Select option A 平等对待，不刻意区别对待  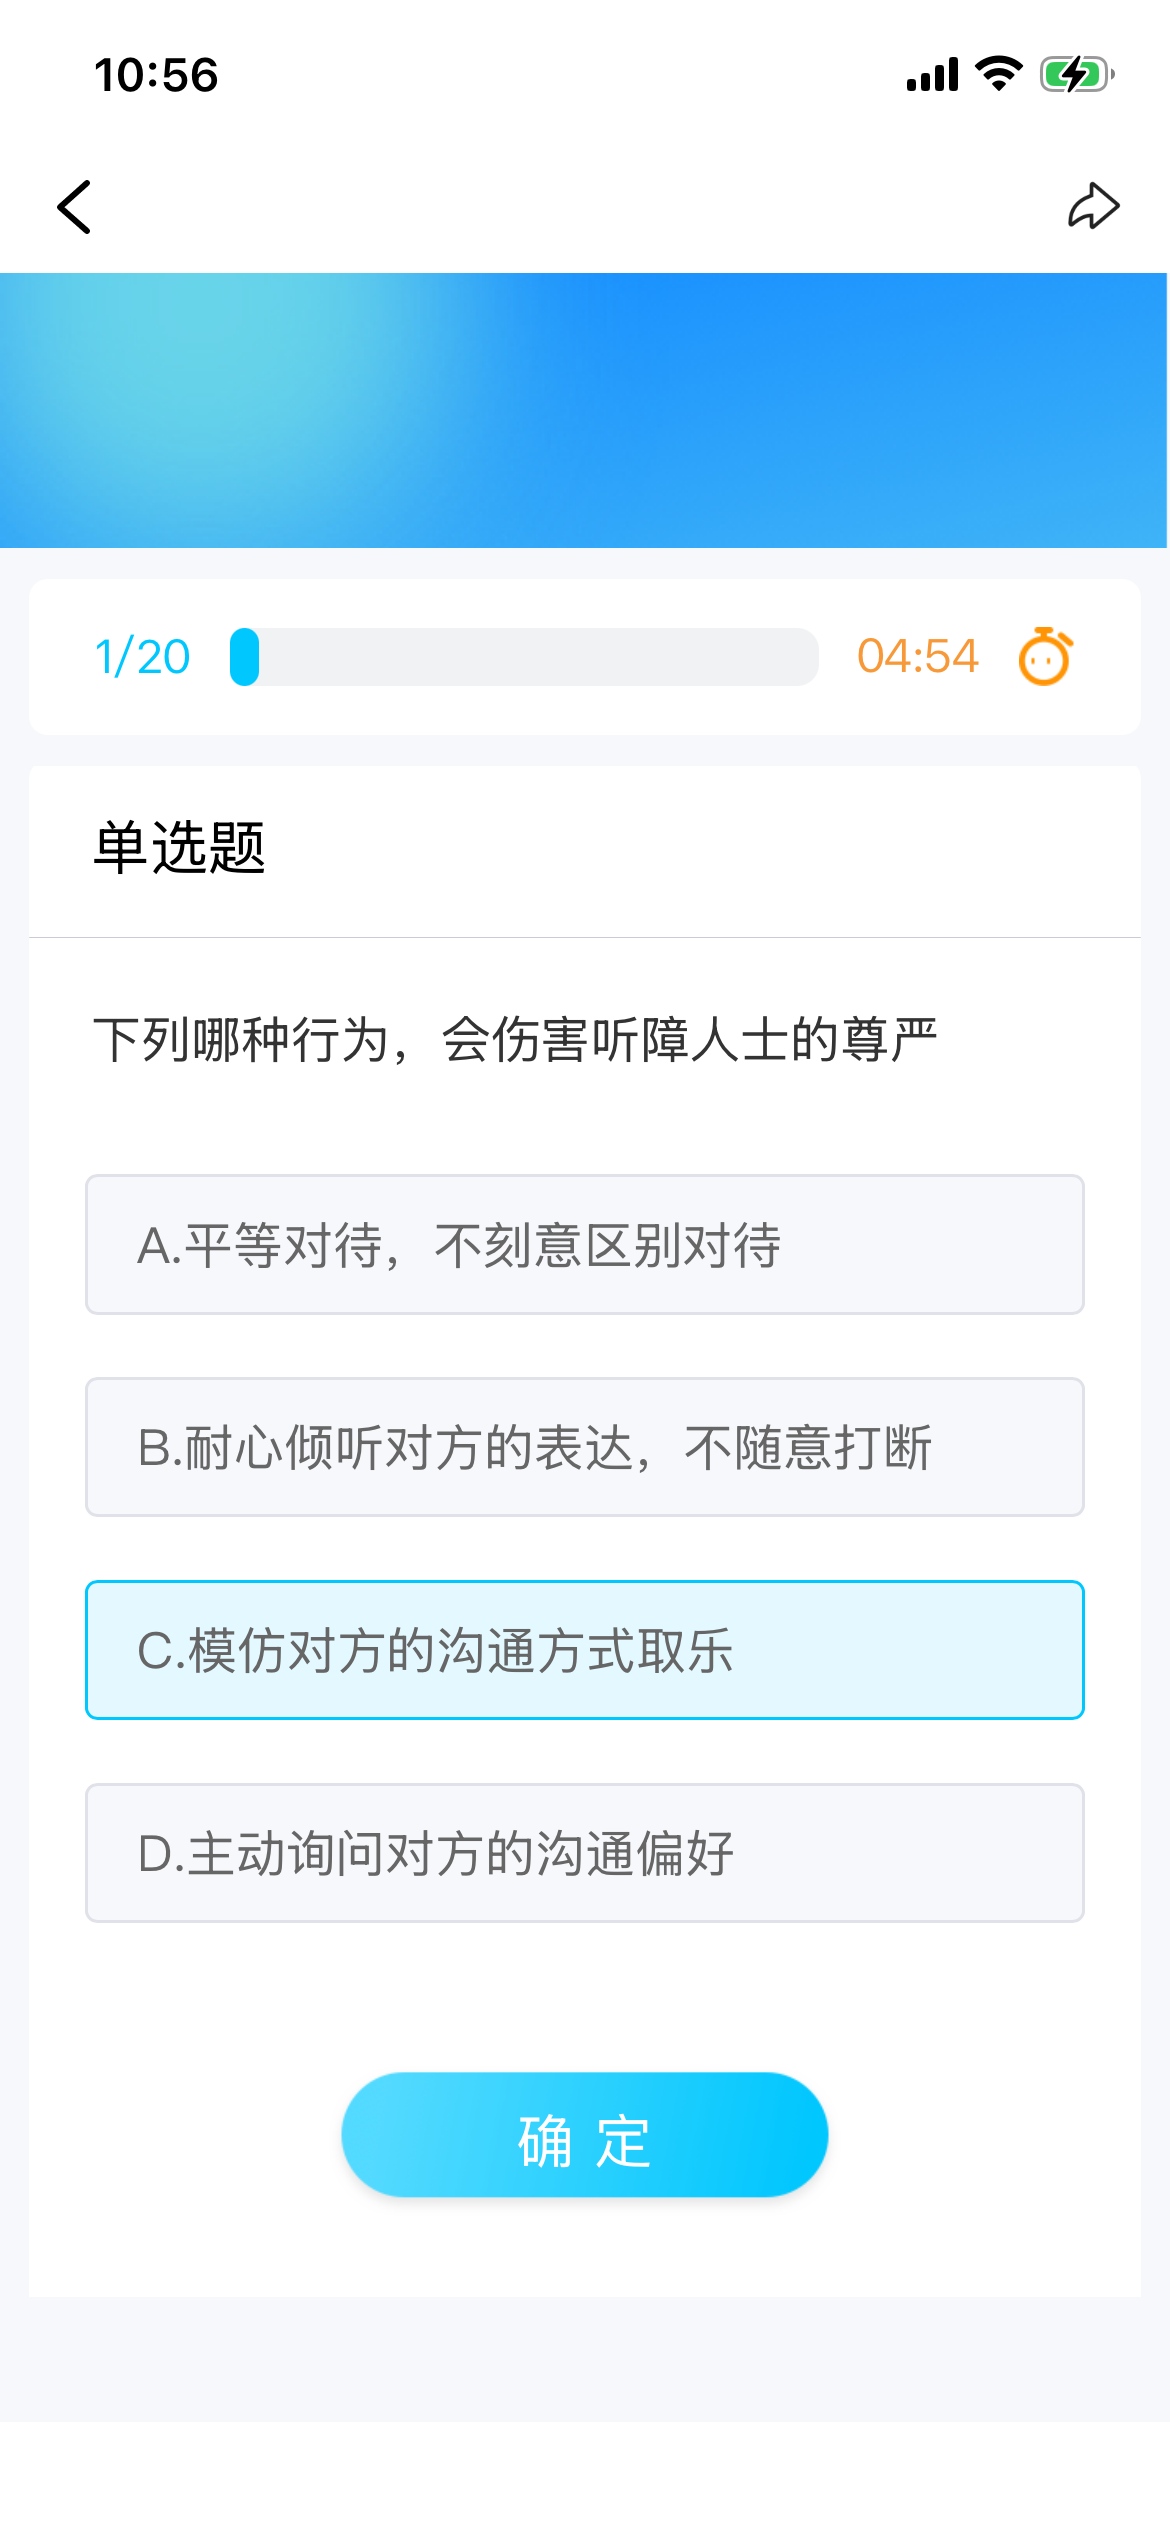point(585,1245)
